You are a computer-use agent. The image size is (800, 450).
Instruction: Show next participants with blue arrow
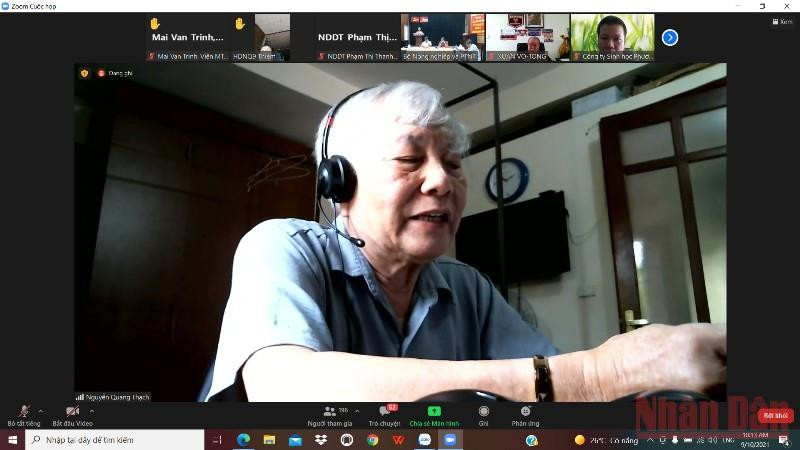point(670,38)
